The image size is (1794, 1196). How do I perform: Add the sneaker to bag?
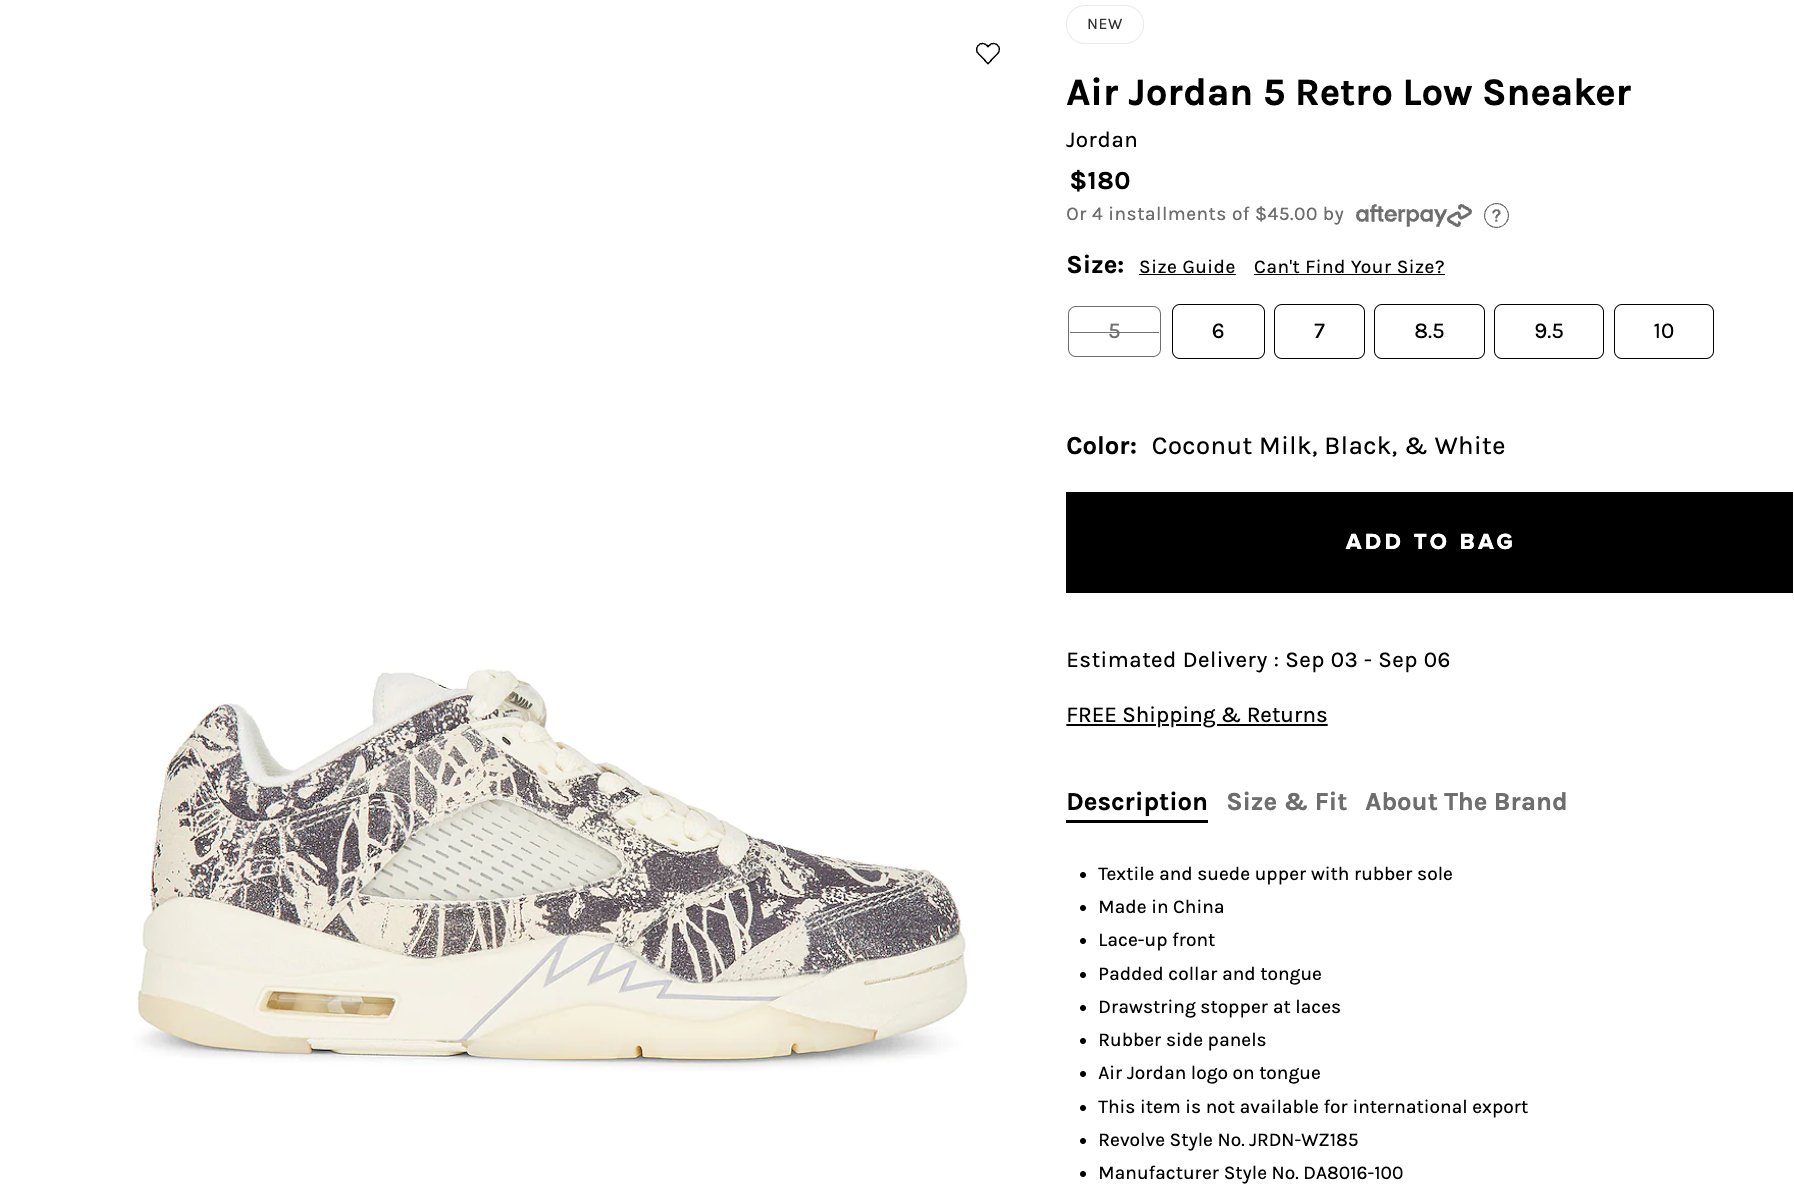1429,542
